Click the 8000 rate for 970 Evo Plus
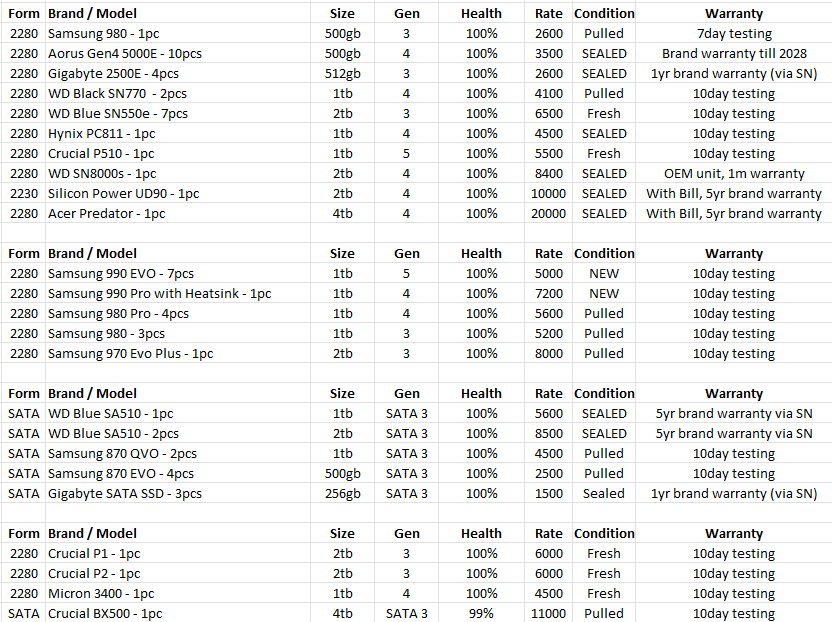 [548, 353]
